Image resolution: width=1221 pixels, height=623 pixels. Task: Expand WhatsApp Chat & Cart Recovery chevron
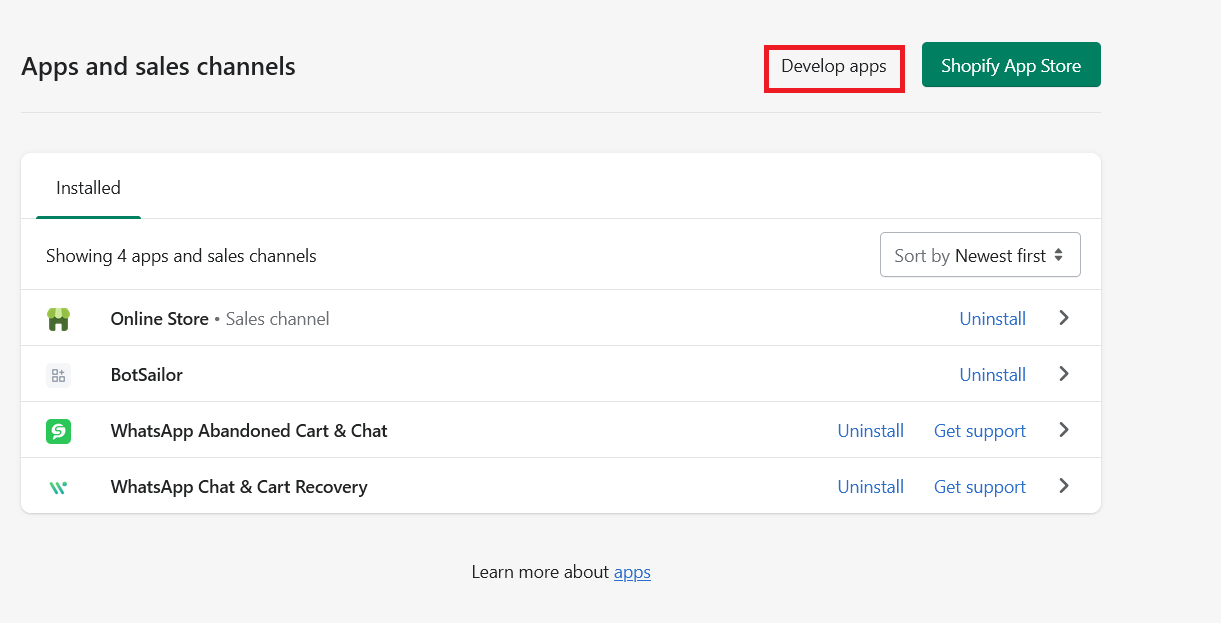[1064, 486]
